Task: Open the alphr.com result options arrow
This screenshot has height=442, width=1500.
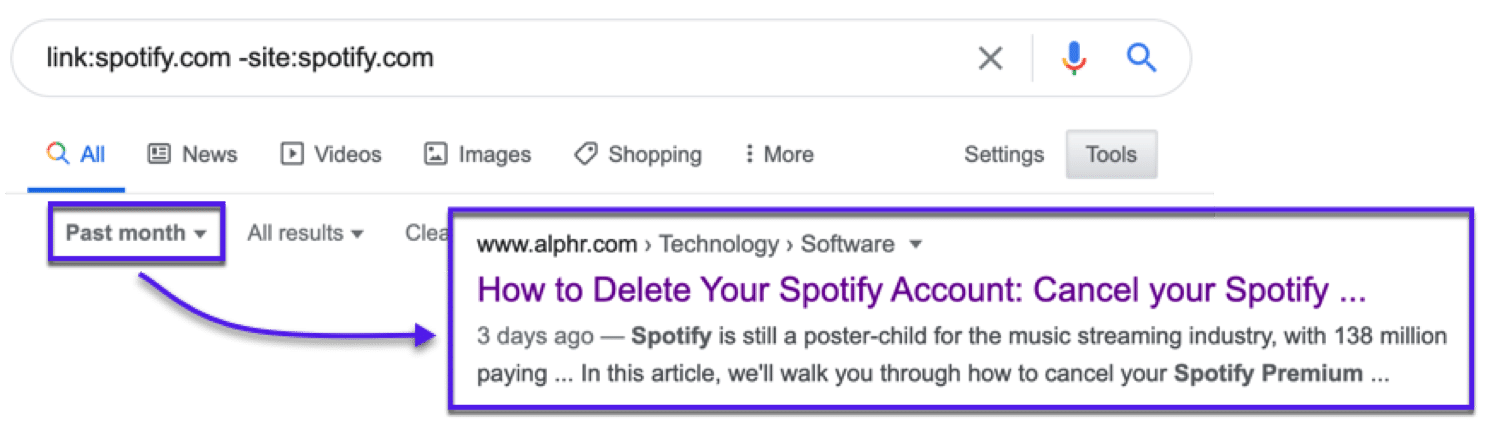Action: (x=915, y=245)
